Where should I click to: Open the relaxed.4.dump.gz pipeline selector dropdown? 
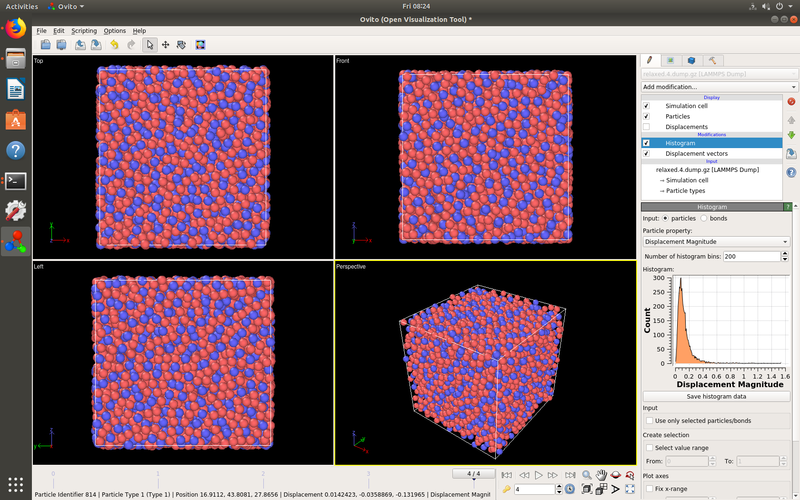point(719,74)
